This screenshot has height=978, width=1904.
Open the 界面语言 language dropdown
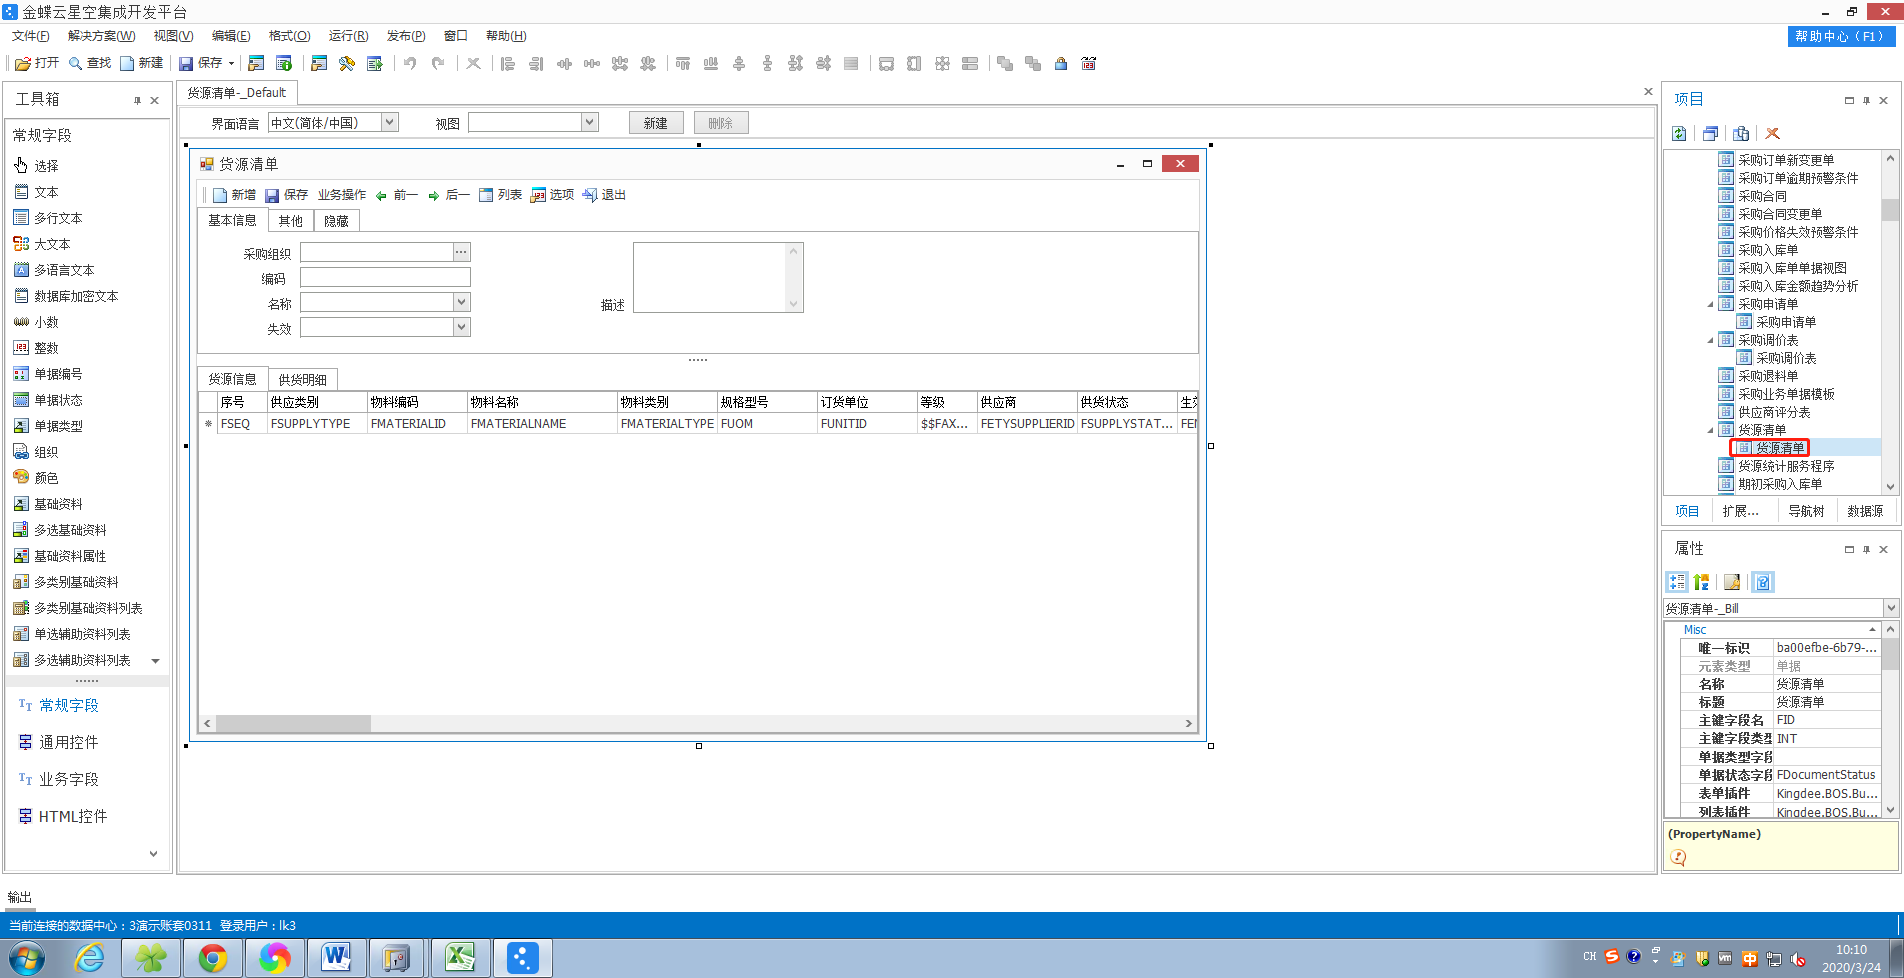390,122
